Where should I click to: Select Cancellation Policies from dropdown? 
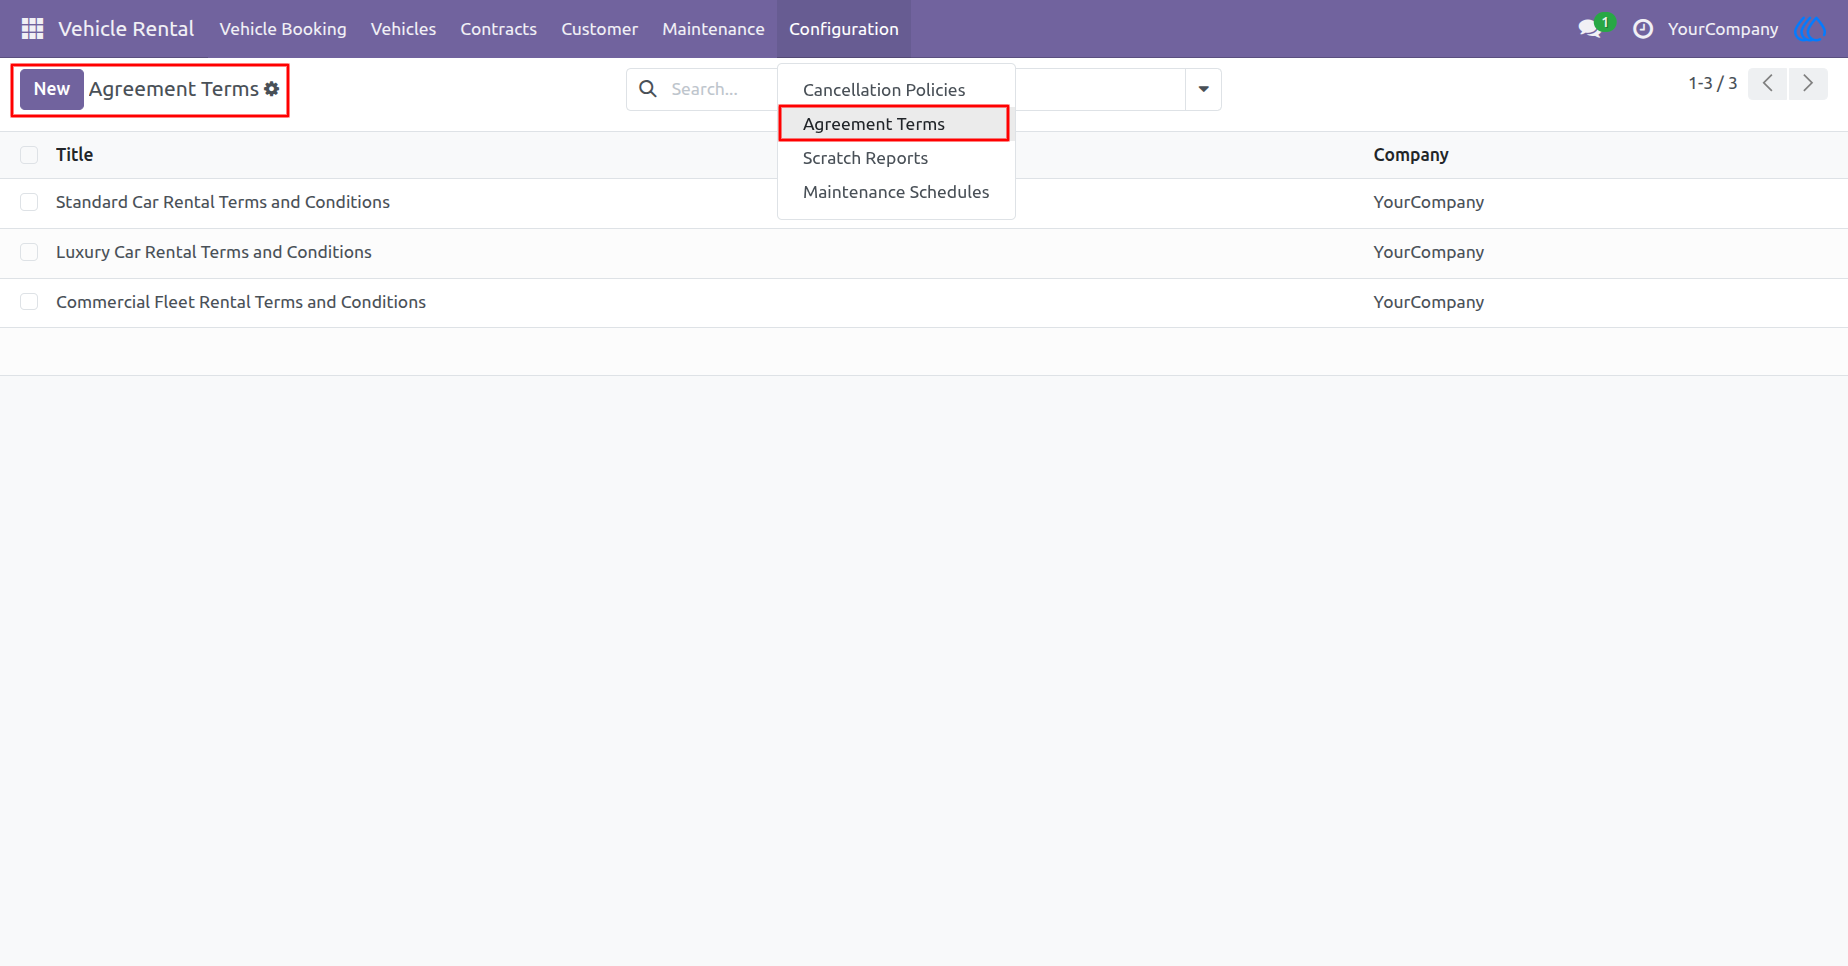pyautogui.click(x=896, y=90)
